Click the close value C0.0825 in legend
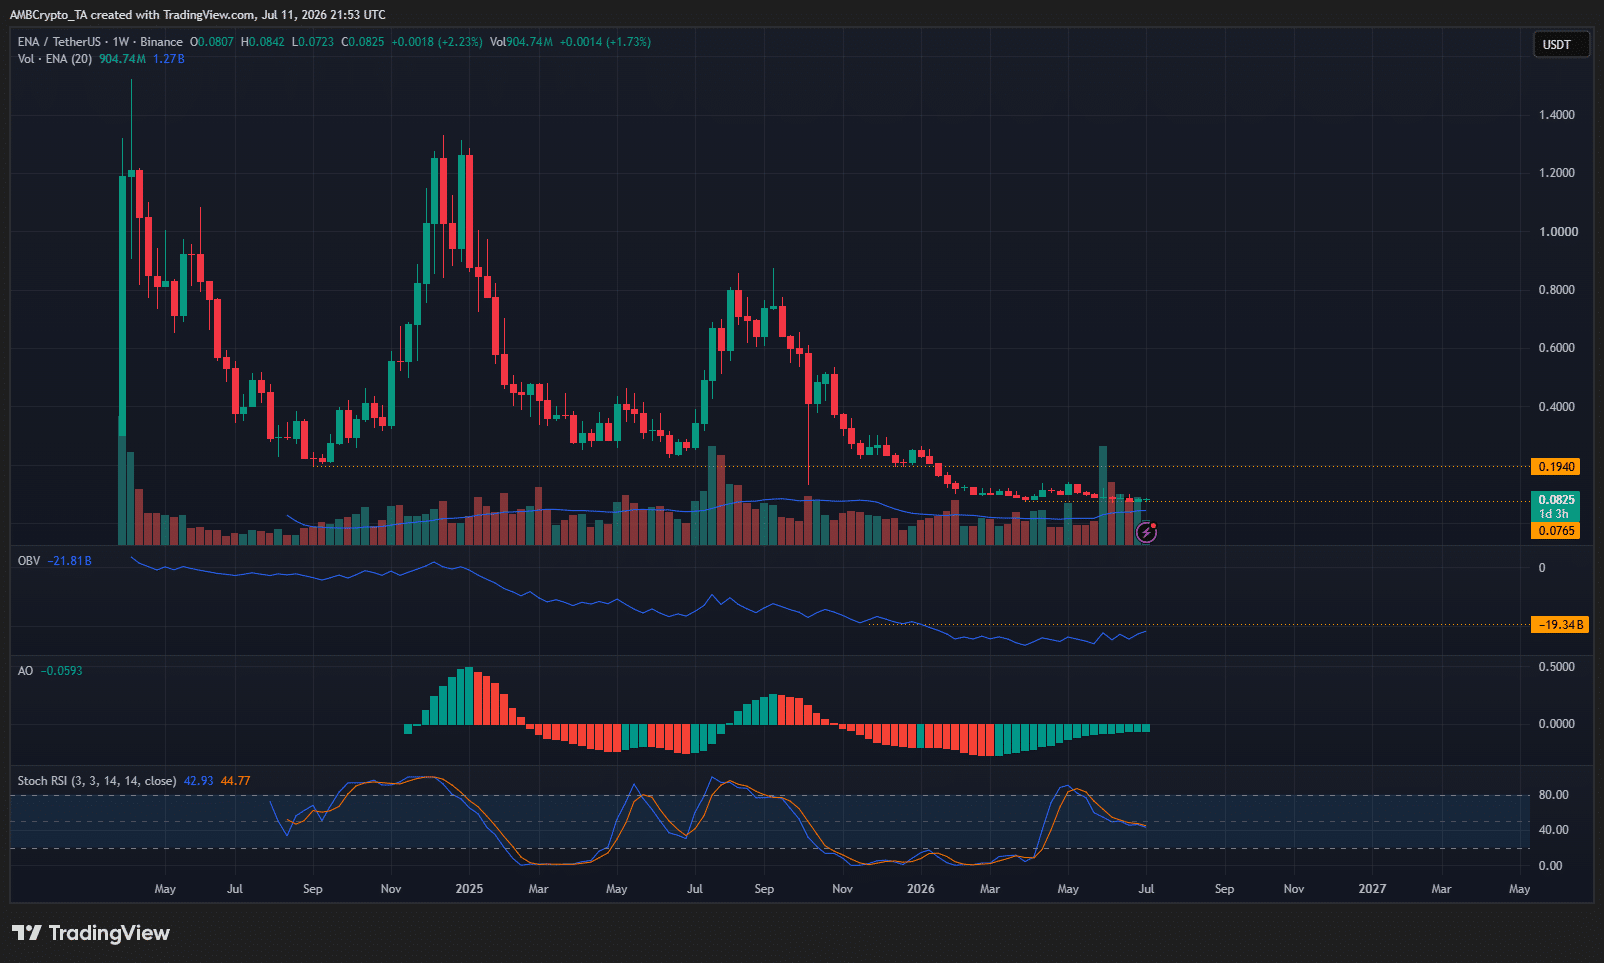 [x=363, y=42]
